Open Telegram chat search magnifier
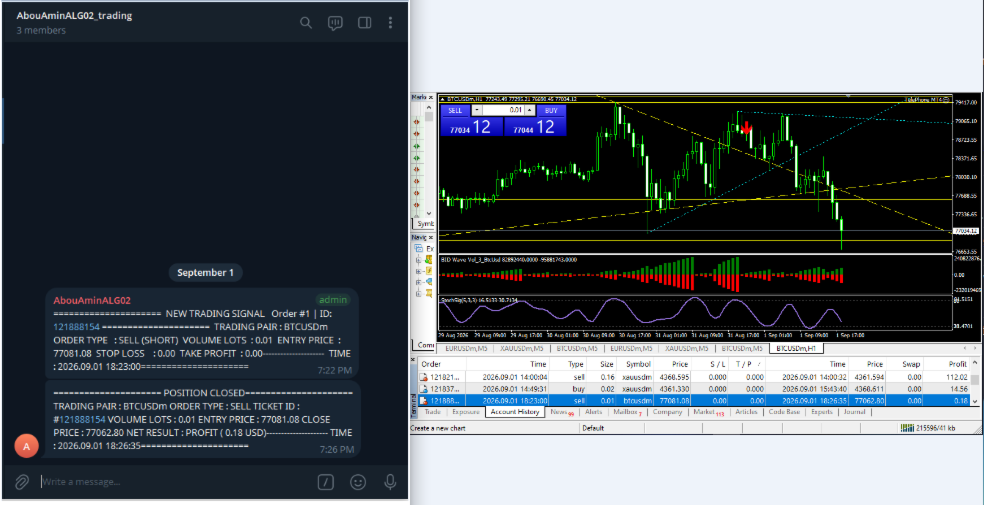This screenshot has width=984, height=505. point(306,23)
